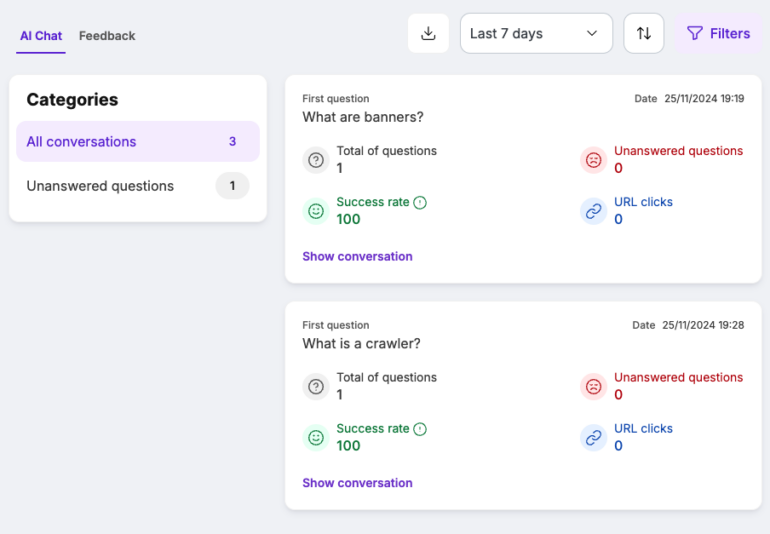The image size is (770, 534).
Task: Open the Last 7 days dropdown
Action: [x=536, y=33]
